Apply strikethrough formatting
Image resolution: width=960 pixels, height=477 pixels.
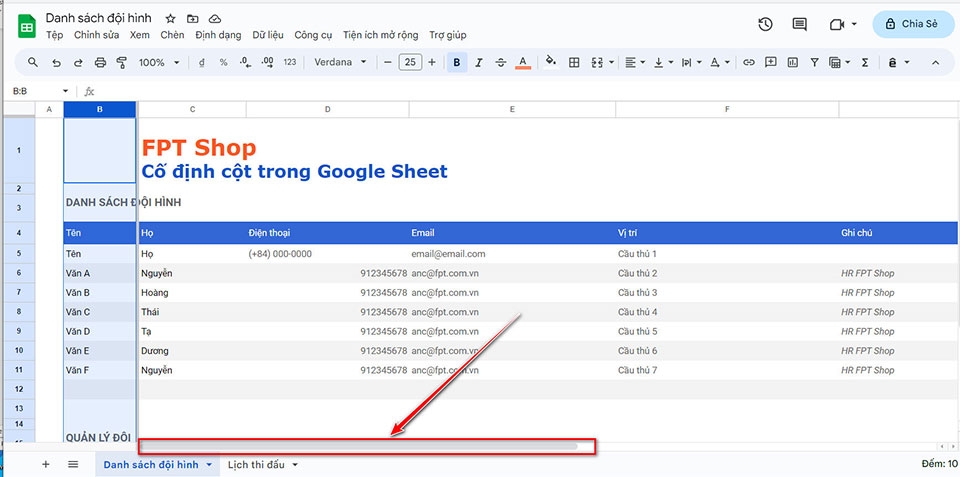(500, 62)
